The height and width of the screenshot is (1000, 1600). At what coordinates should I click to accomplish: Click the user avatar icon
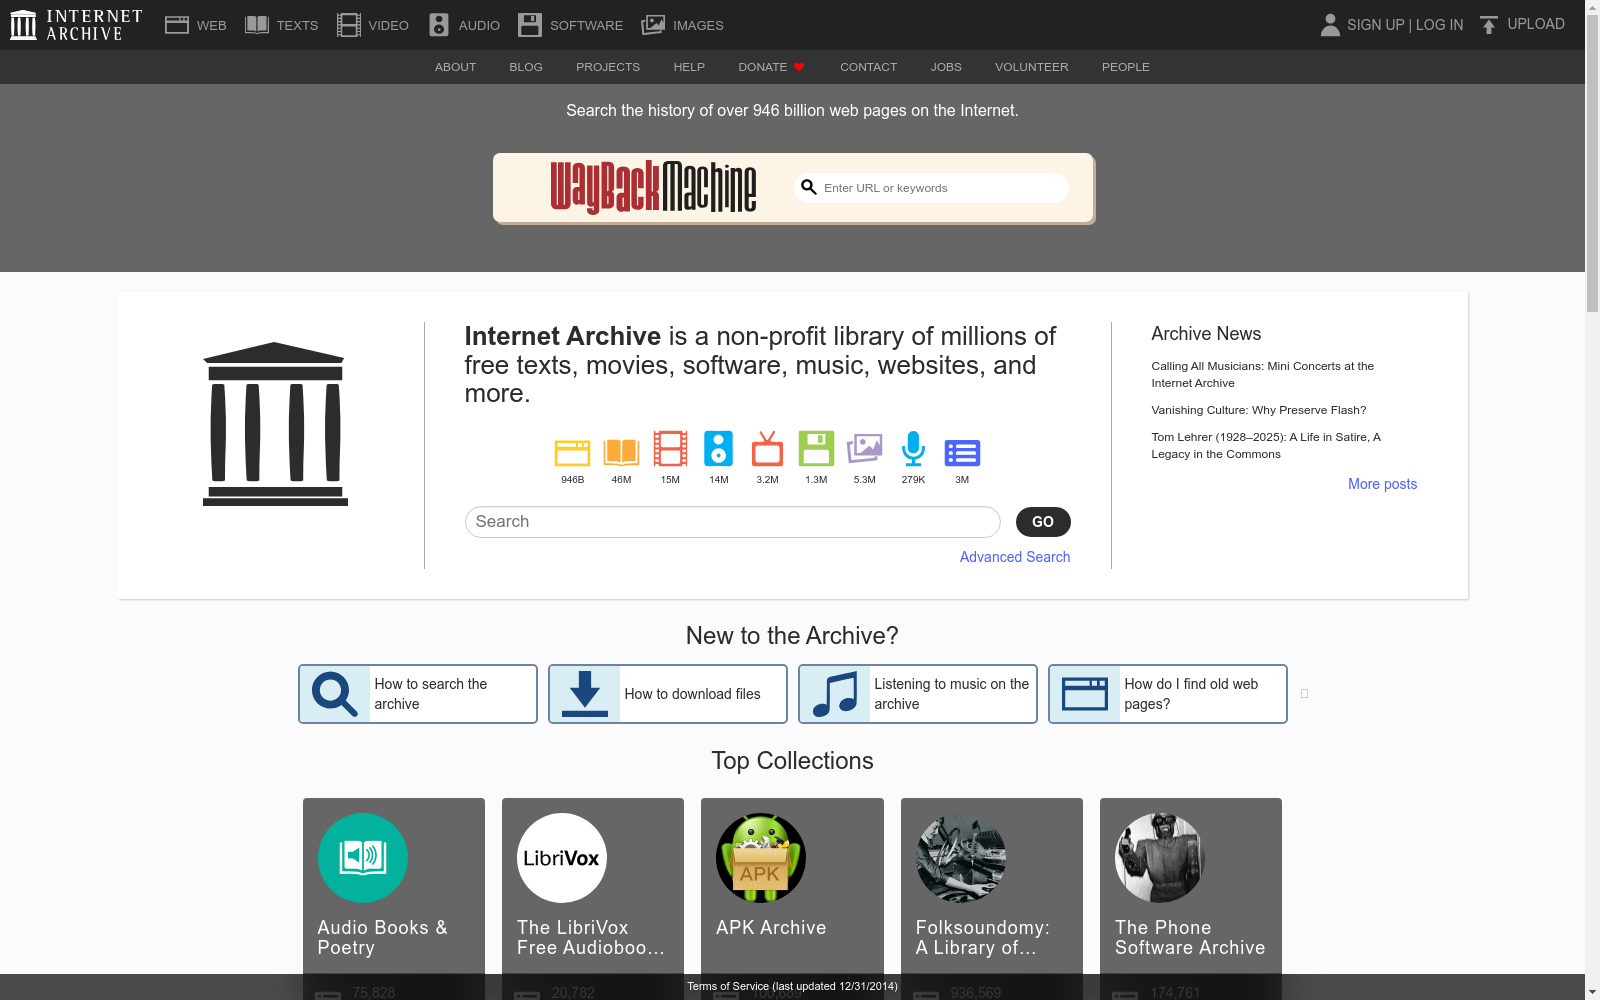coord(1330,25)
